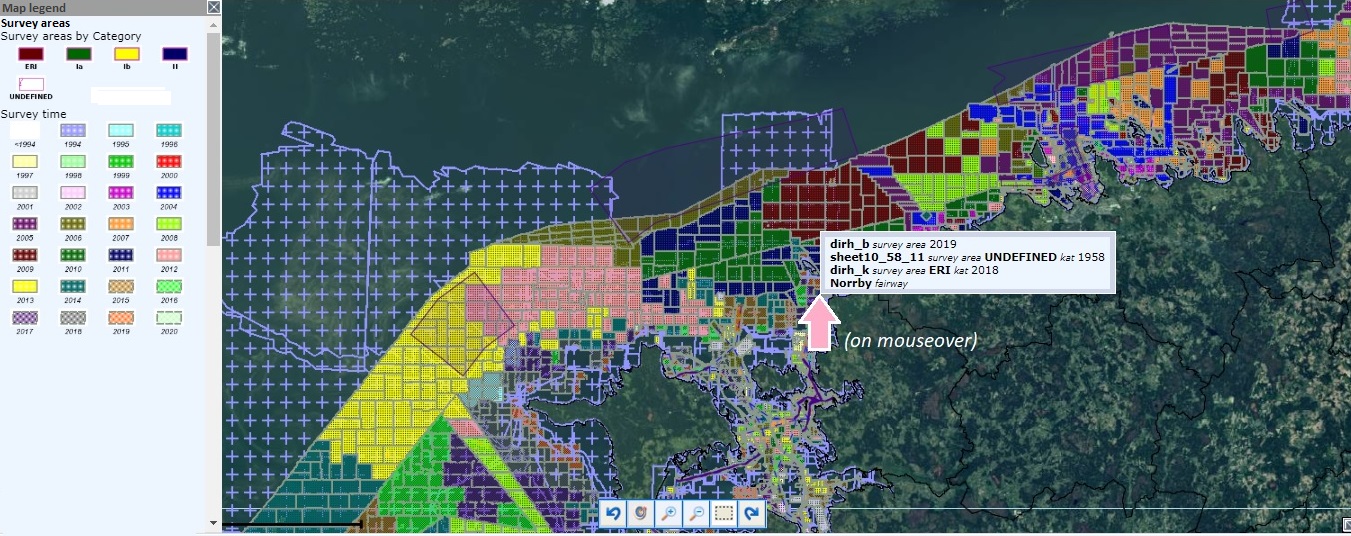This screenshot has height=536, width=1351.
Task: Click the 1997 survey time swatch
Action: [24, 161]
